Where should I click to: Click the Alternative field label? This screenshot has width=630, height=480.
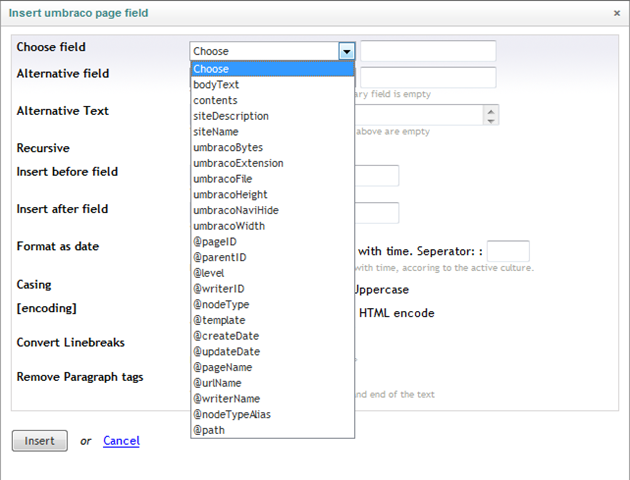click(x=63, y=74)
